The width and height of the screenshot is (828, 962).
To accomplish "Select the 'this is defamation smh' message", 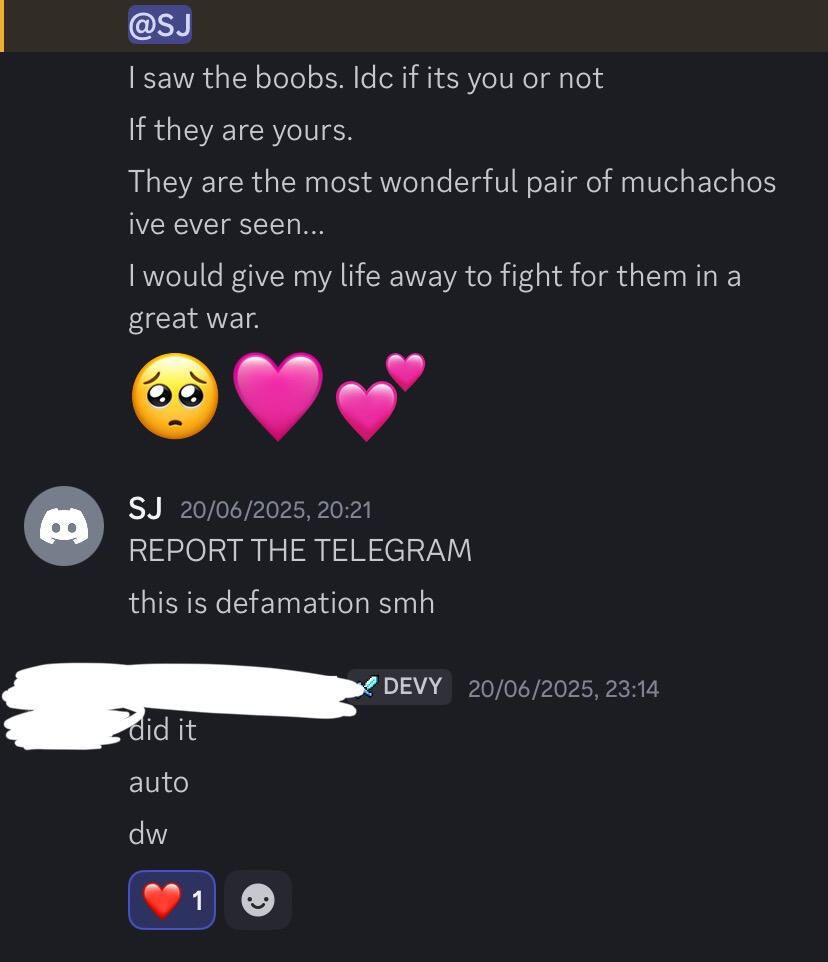I will pos(282,602).
